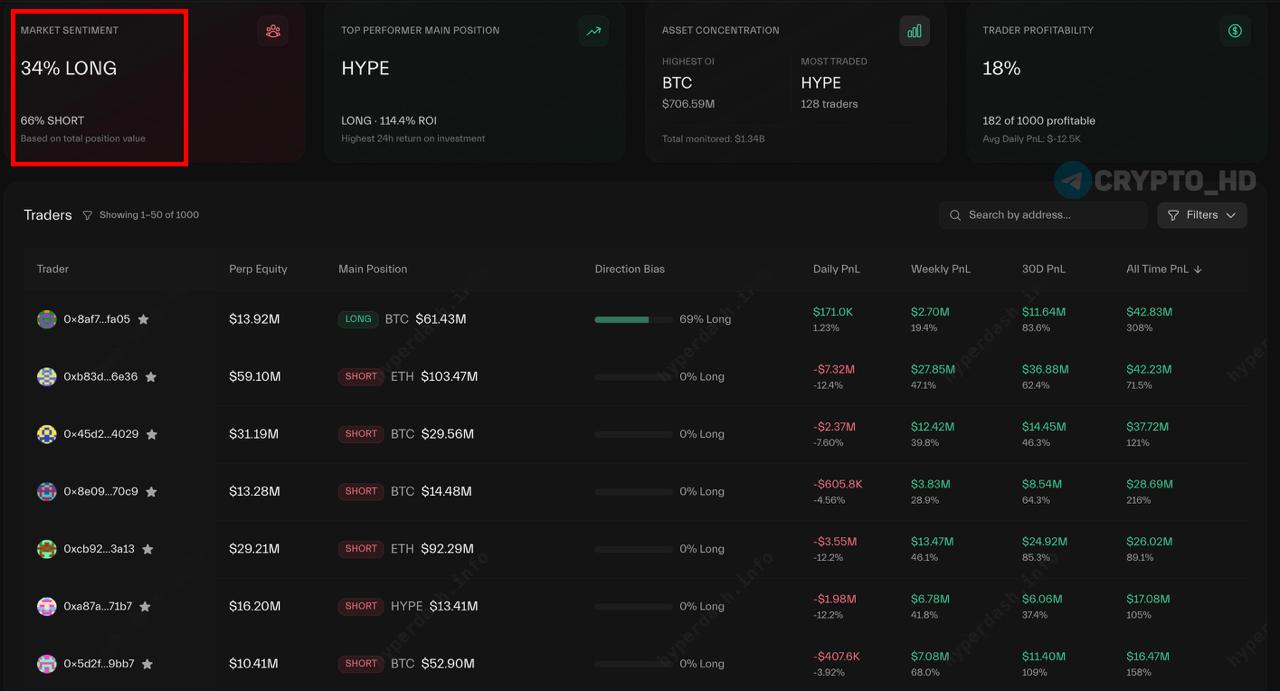1280x691 pixels.
Task: Click the Main Position column header
Action: (373, 269)
